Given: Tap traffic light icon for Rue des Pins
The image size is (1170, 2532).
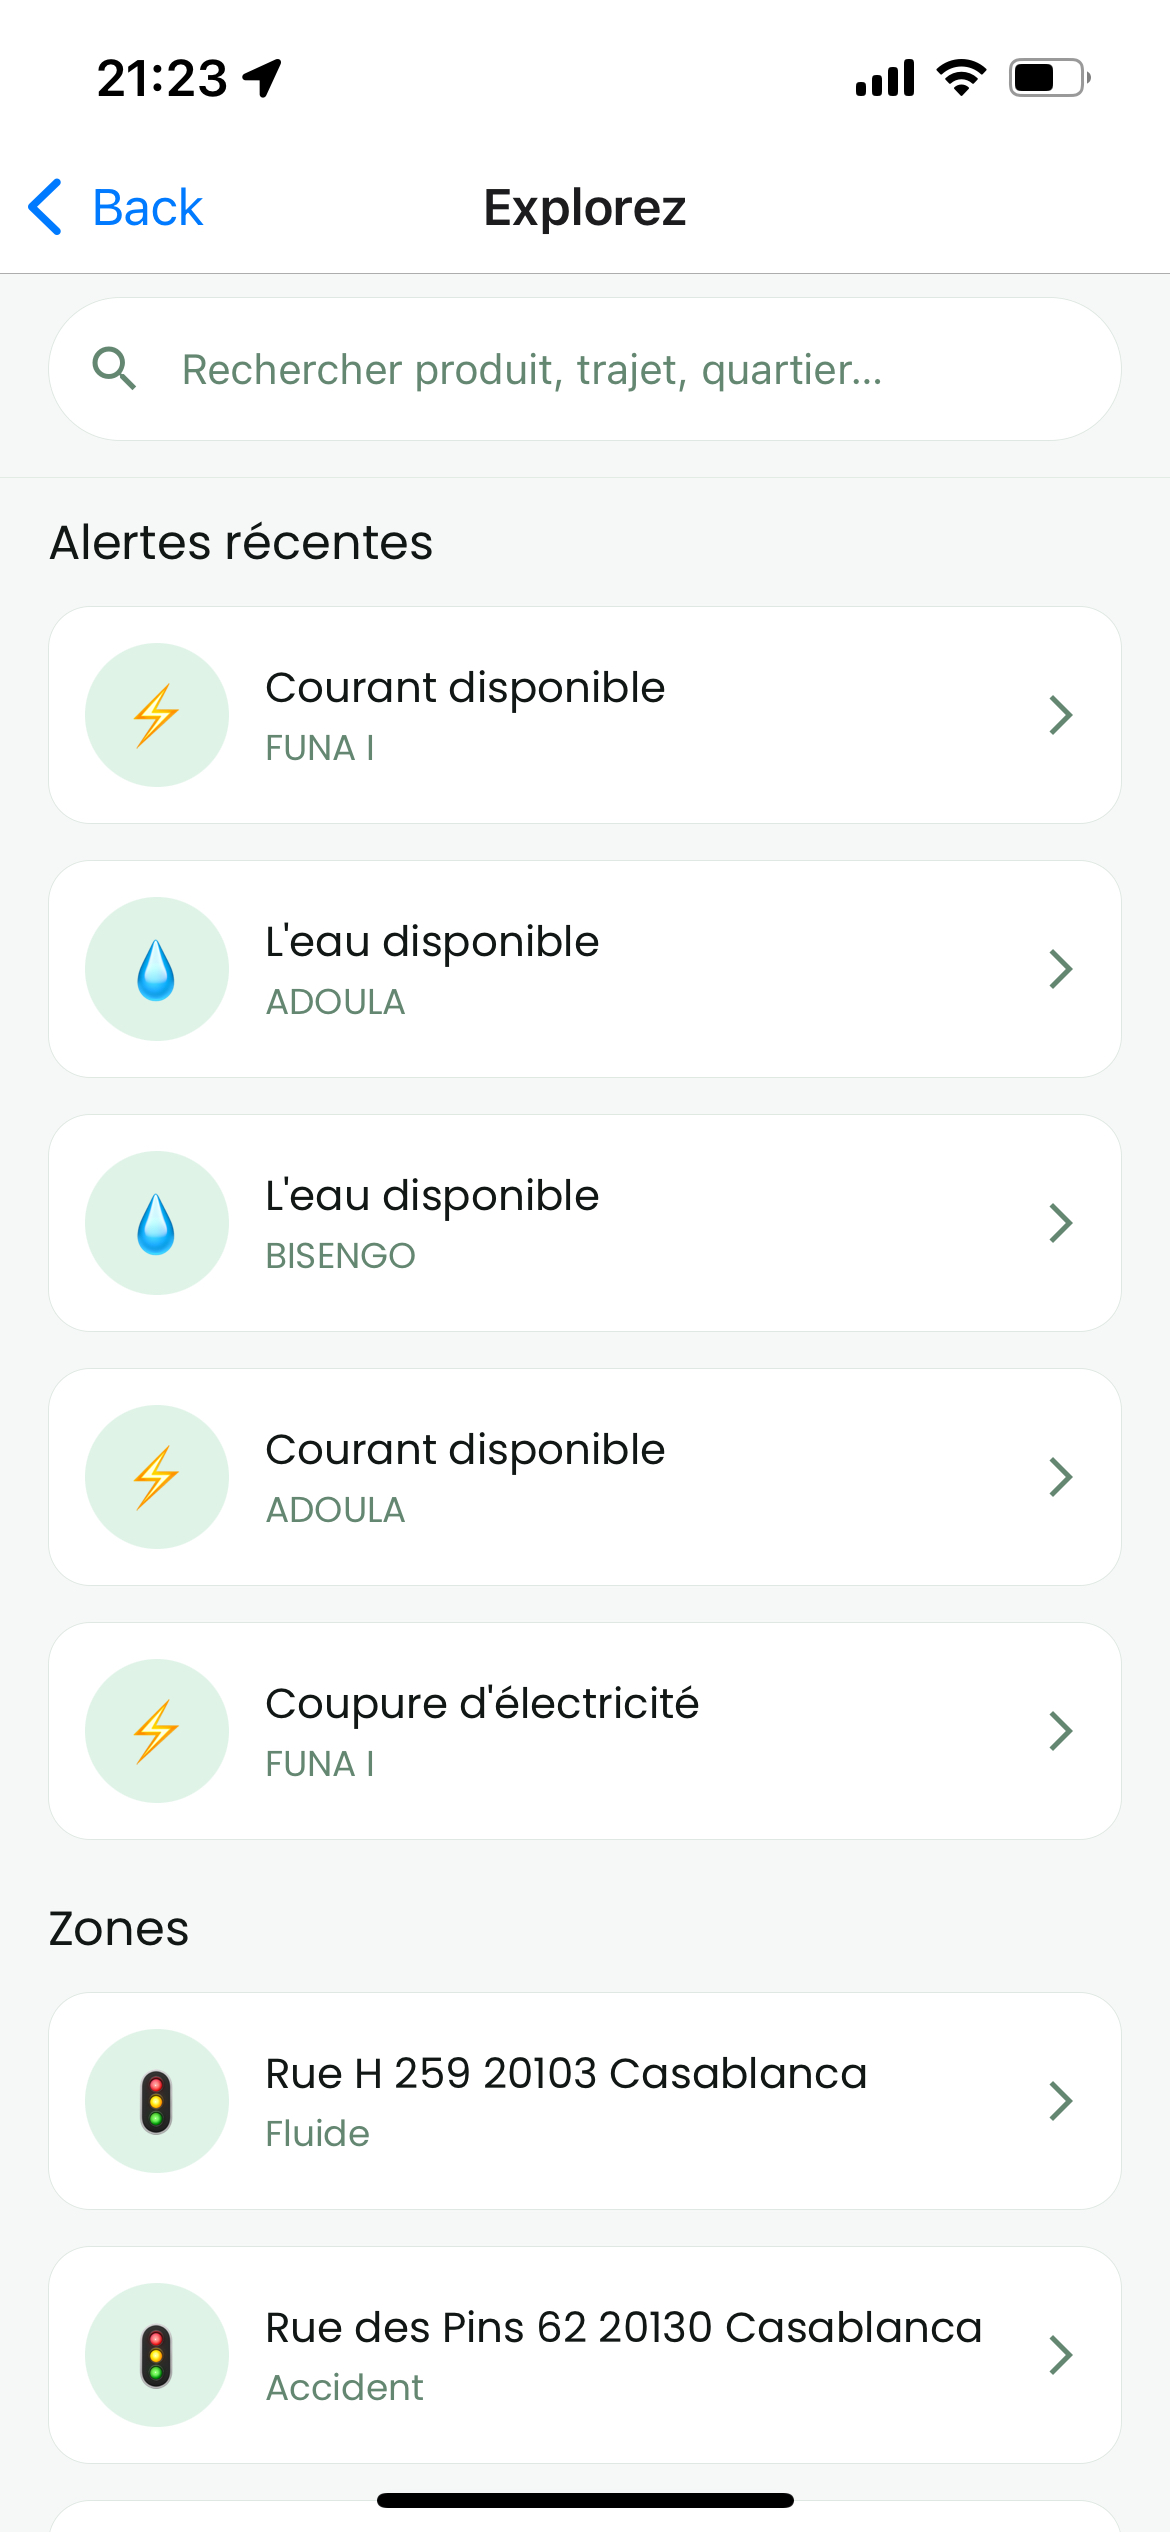Looking at the screenshot, I should pyautogui.click(x=157, y=2355).
